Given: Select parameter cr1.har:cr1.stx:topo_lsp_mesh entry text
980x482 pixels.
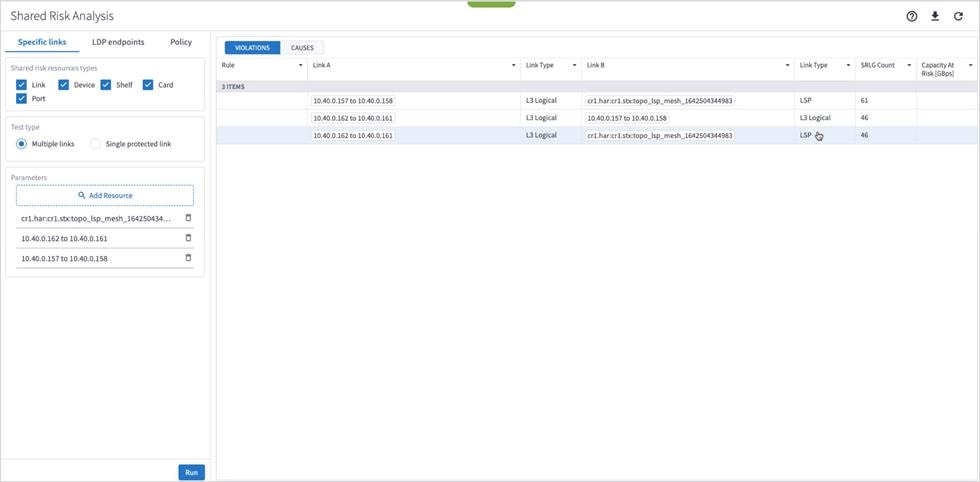Looking at the screenshot, I should pos(96,218).
